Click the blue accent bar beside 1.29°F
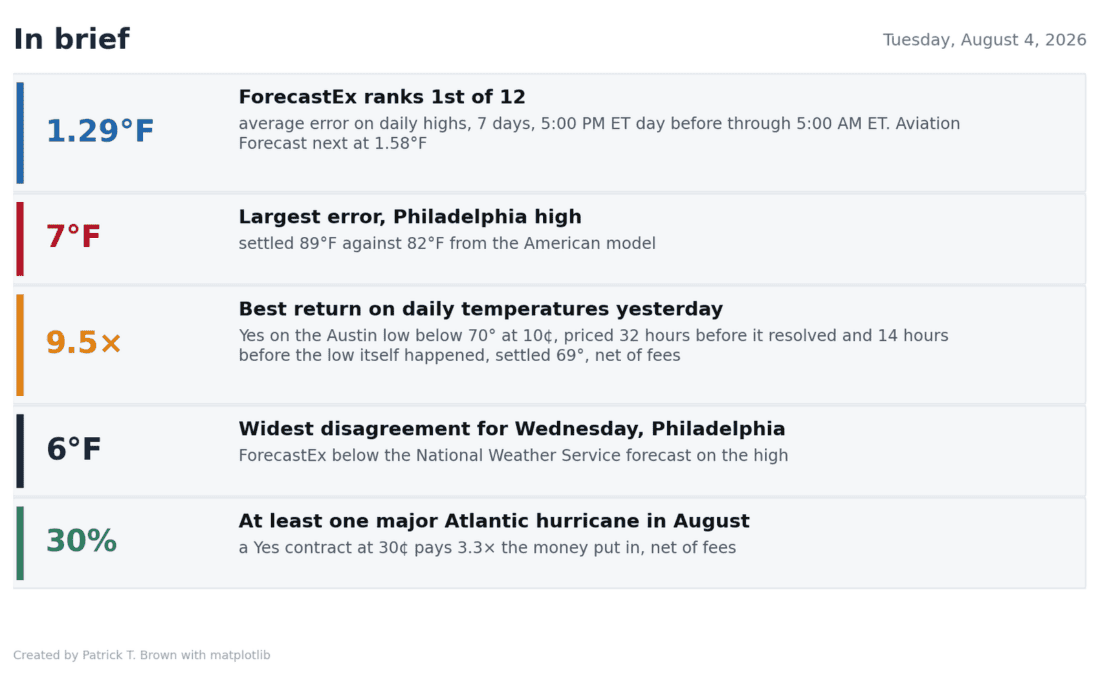The width and height of the screenshot is (1100, 675). point(20,133)
